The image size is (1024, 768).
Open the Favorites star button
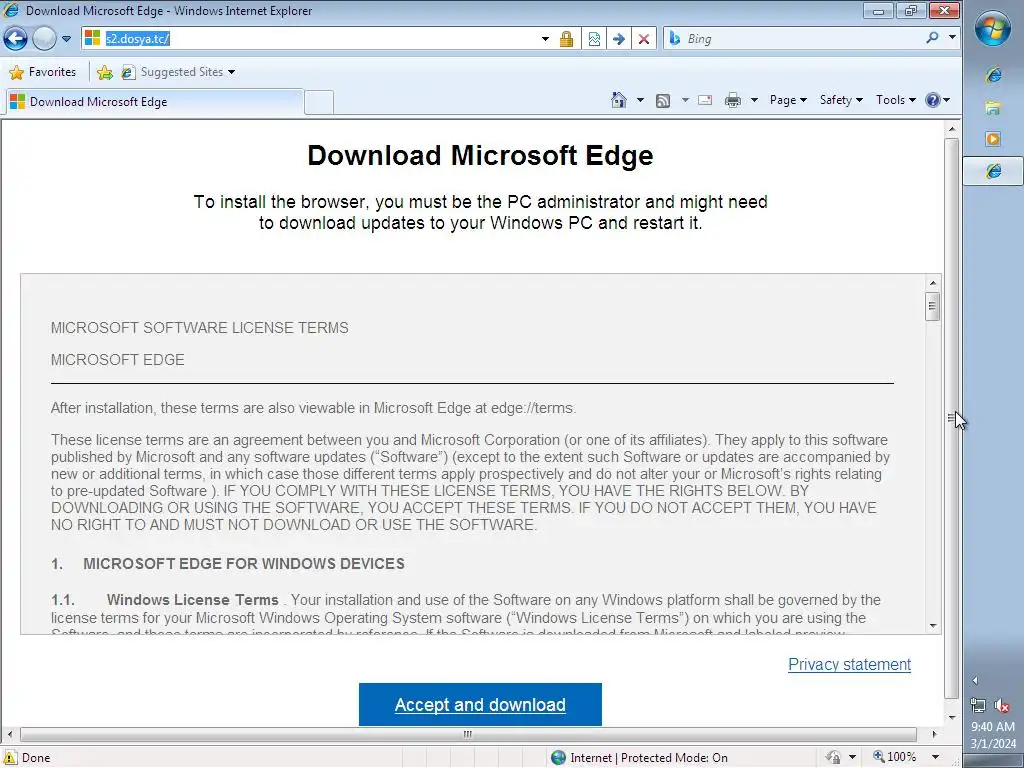tap(43, 72)
